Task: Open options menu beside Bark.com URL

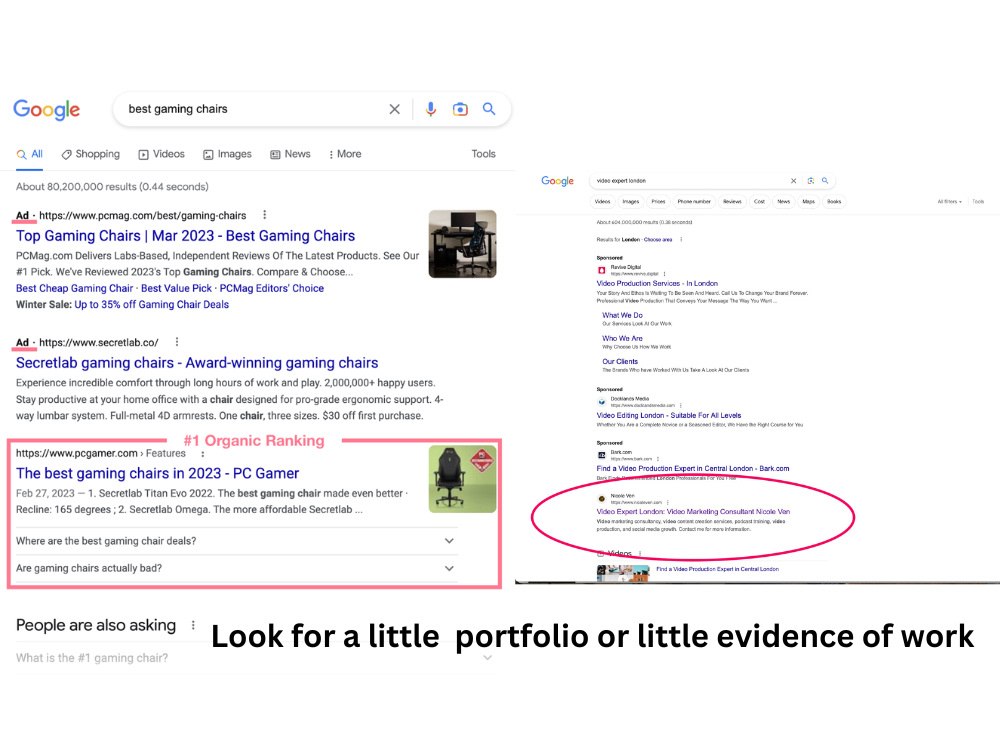Action: click(x=658, y=459)
